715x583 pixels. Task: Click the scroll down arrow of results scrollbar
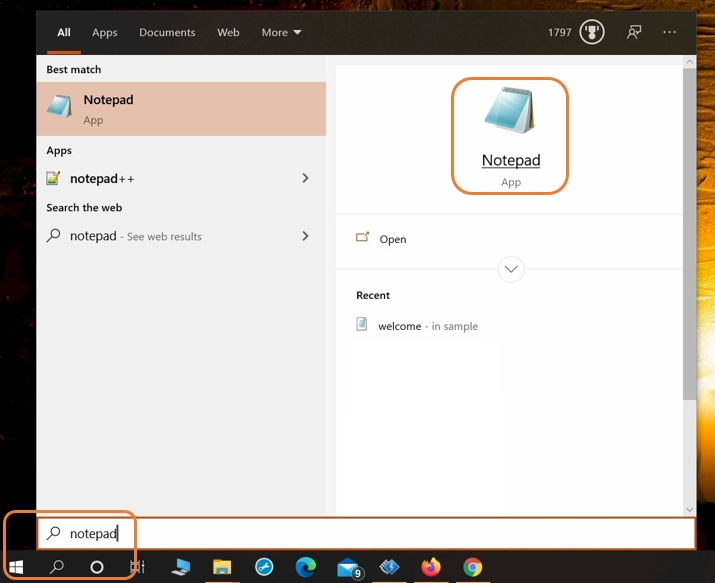tap(689, 510)
